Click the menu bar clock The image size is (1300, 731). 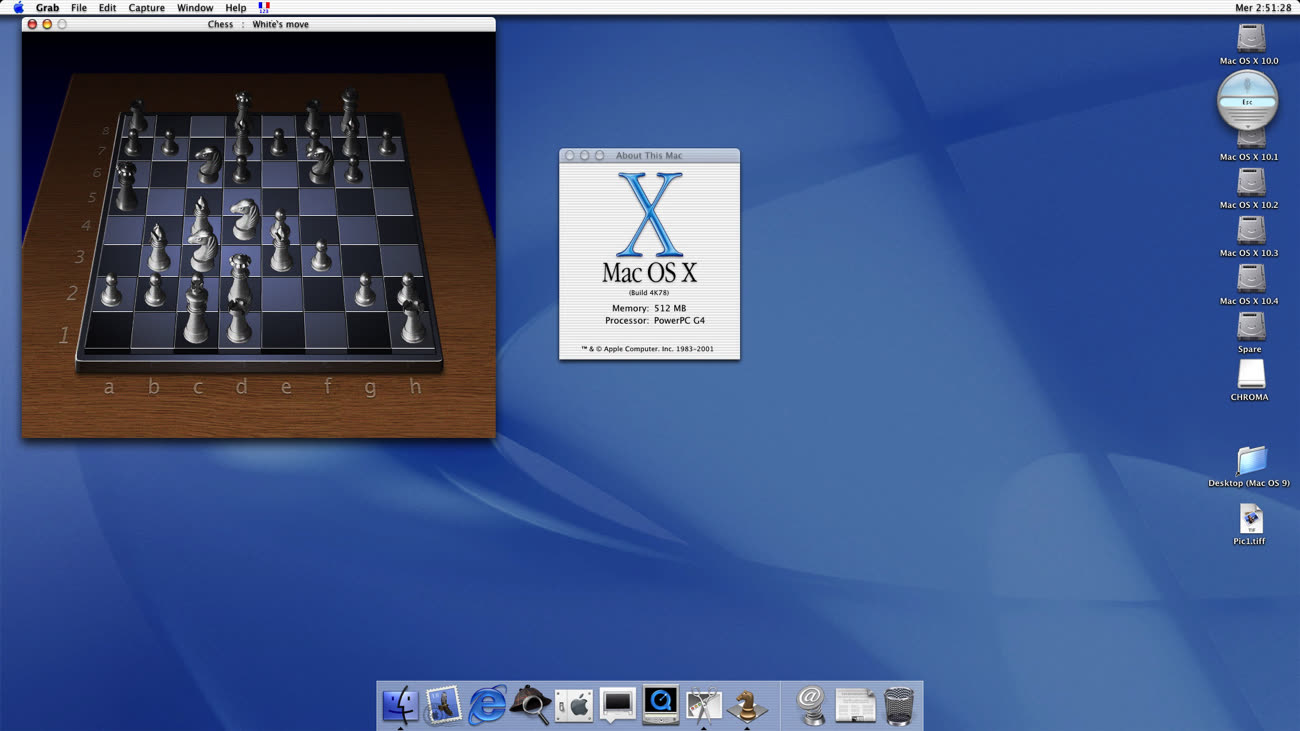coord(1263,8)
